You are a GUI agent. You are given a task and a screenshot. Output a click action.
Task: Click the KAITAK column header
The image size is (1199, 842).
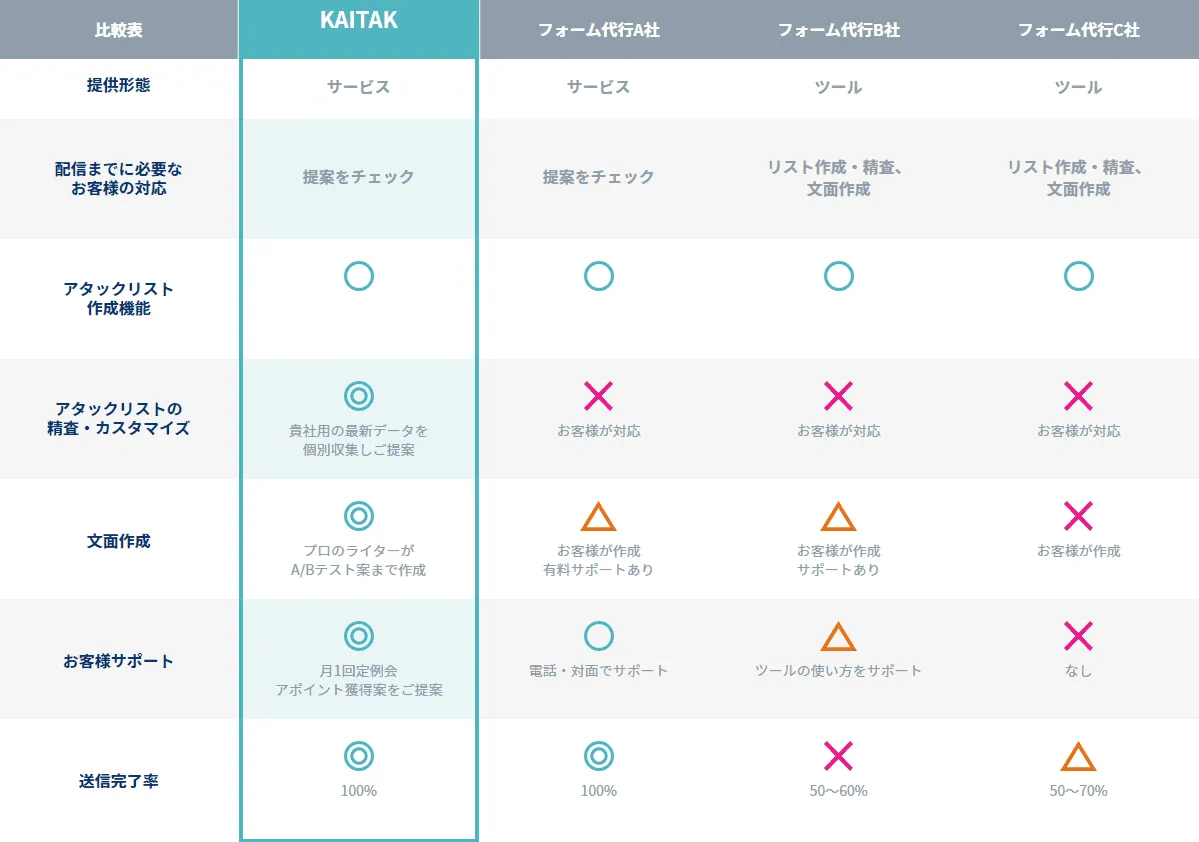[358, 22]
